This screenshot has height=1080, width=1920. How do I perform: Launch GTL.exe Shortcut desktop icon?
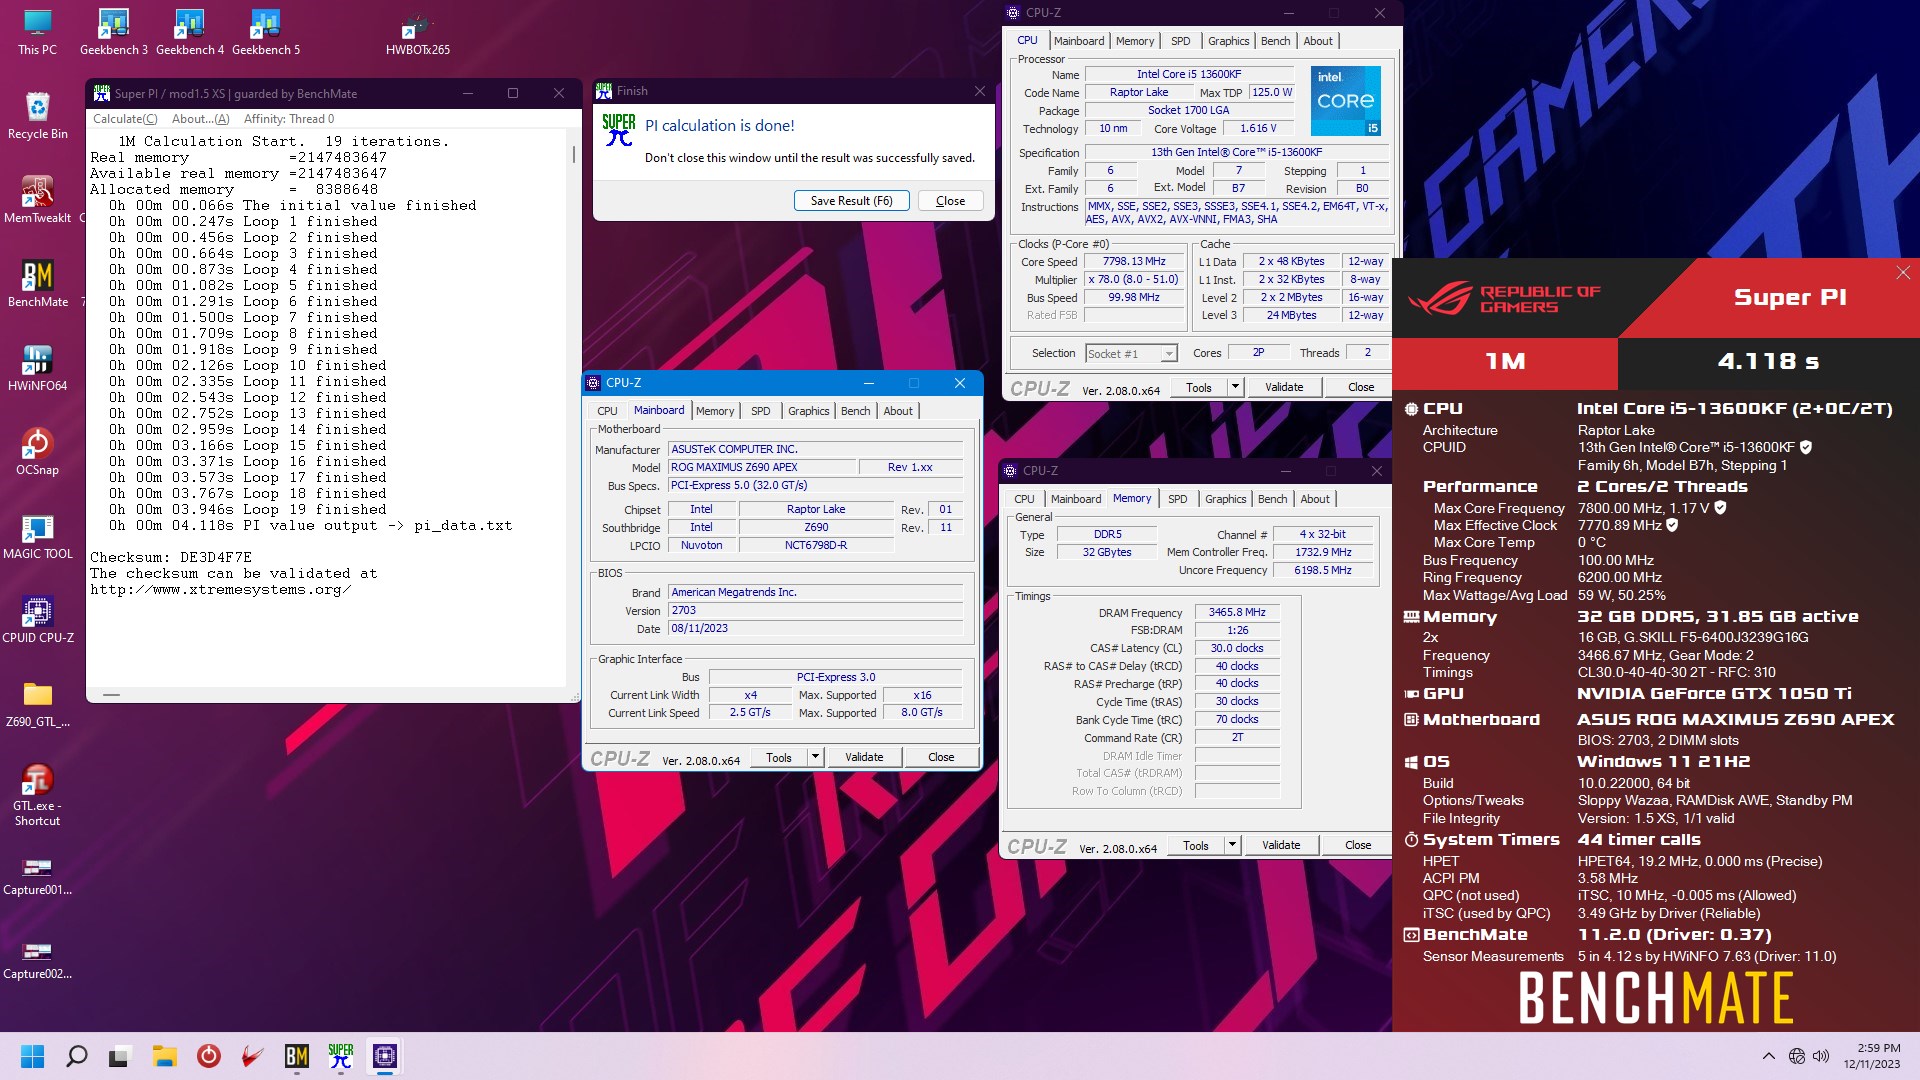[x=37, y=795]
